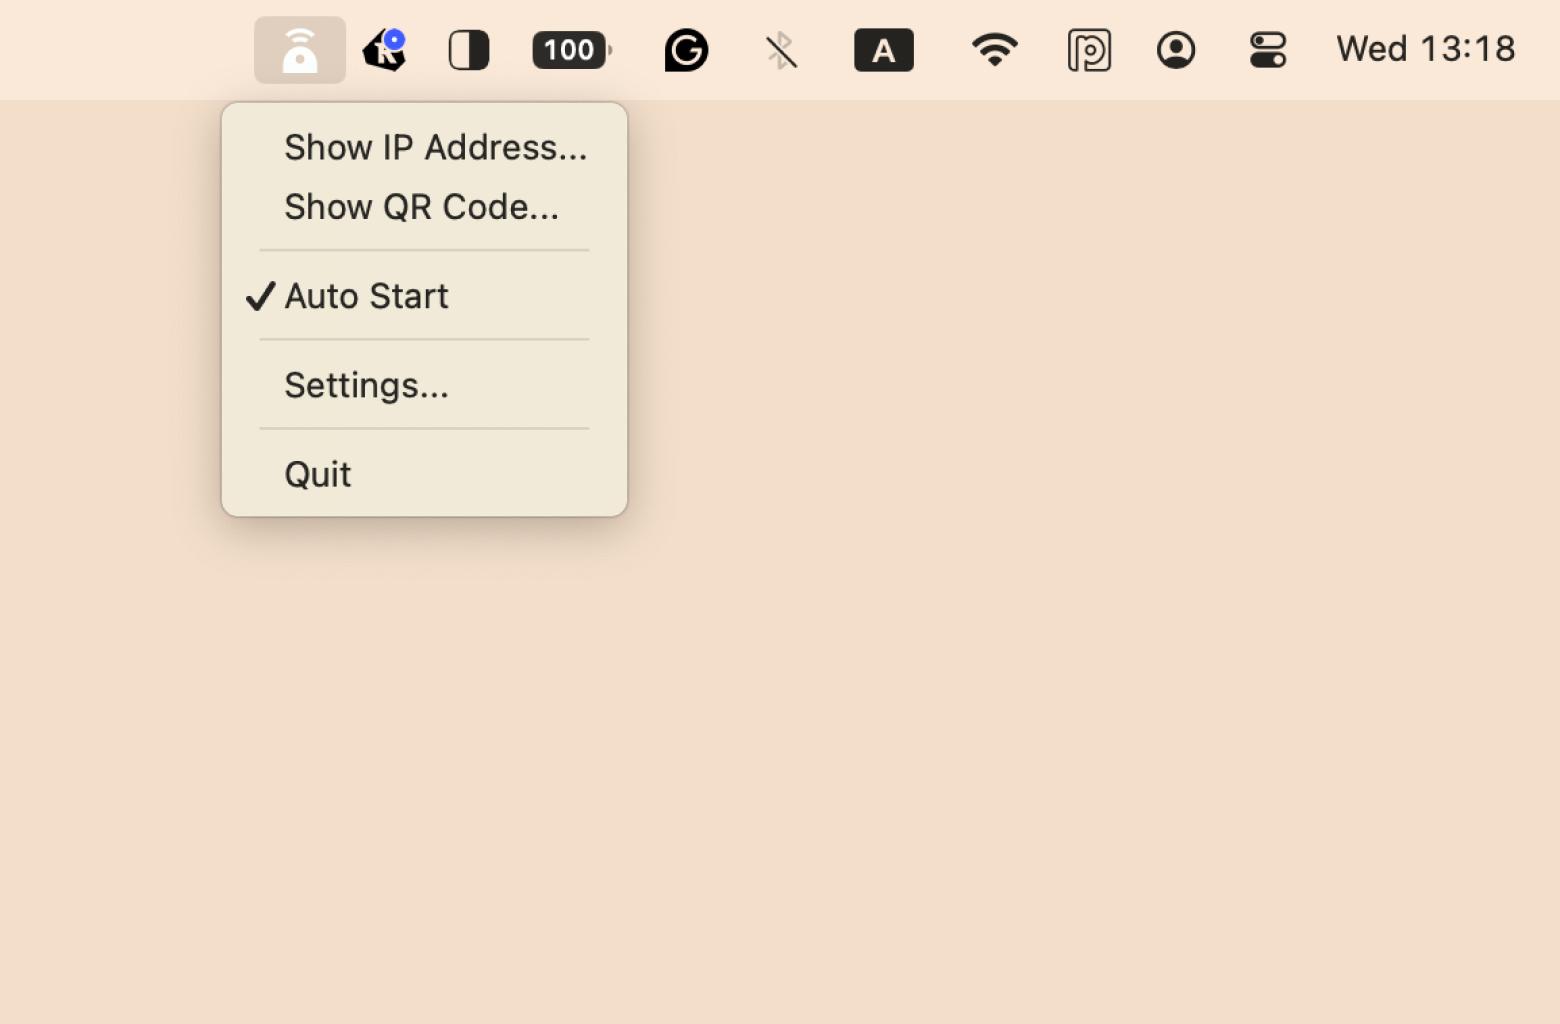Open the battery 100 status indicator
The height and width of the screenshot is (1024, 1560).
tap(571, 50)
